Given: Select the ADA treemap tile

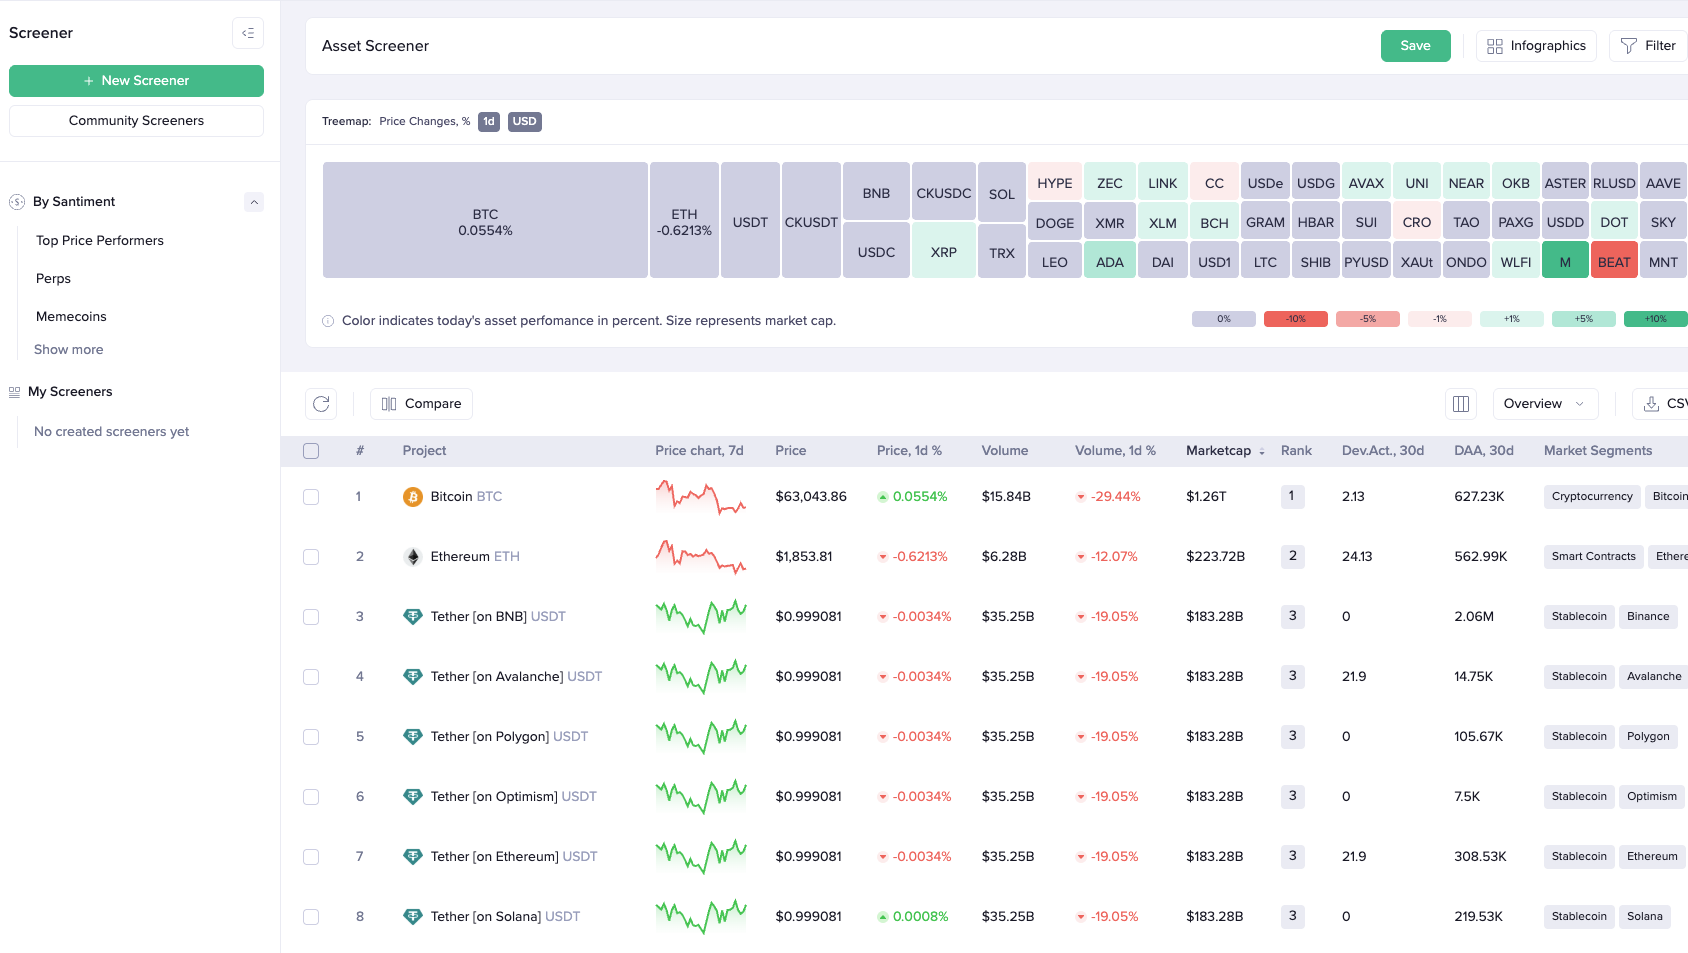Looking at the screenshot, I should click(1110, 260).
